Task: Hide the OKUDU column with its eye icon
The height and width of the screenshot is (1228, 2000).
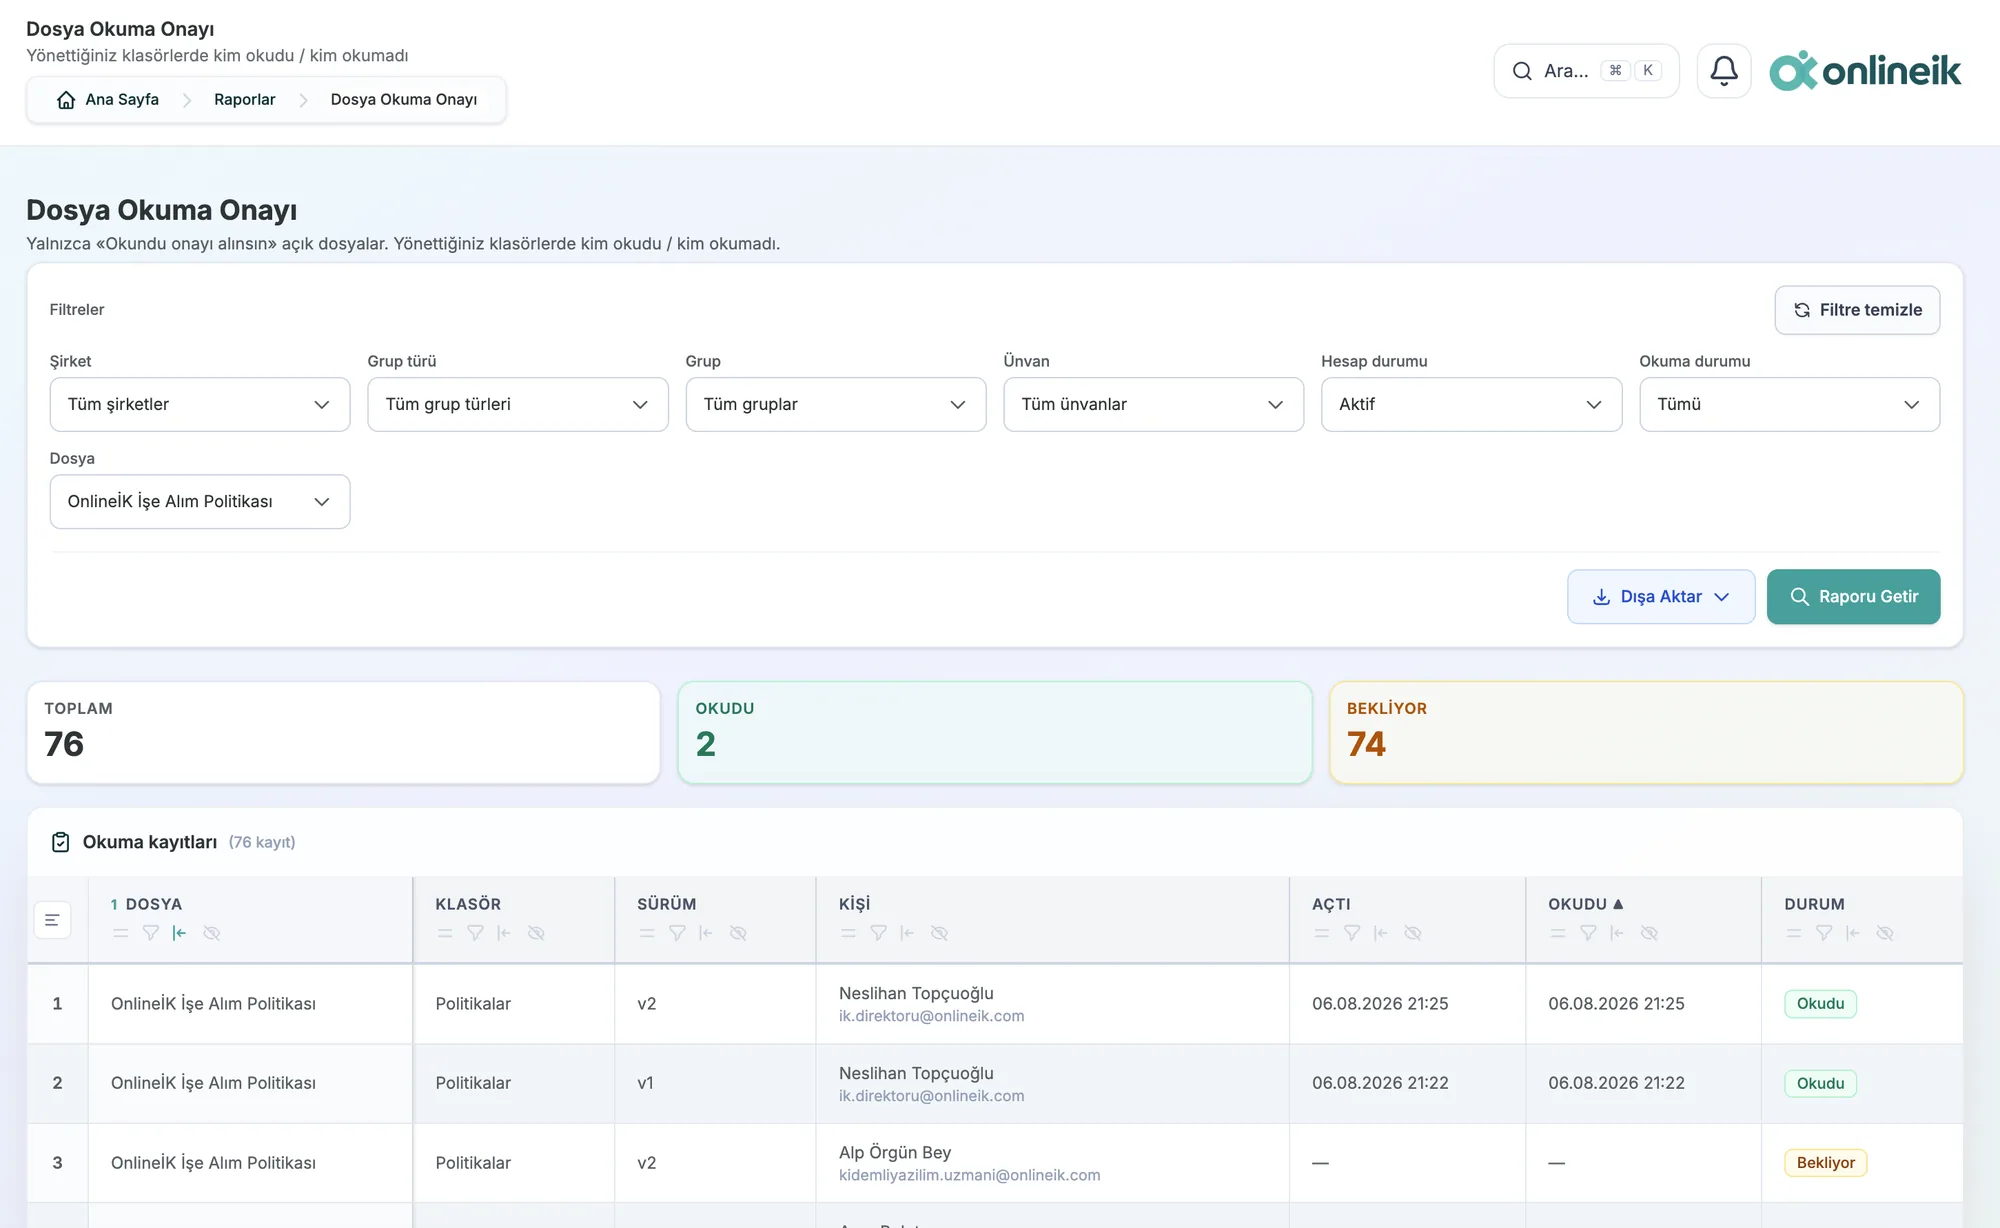Action: [x=1649, y=933]
